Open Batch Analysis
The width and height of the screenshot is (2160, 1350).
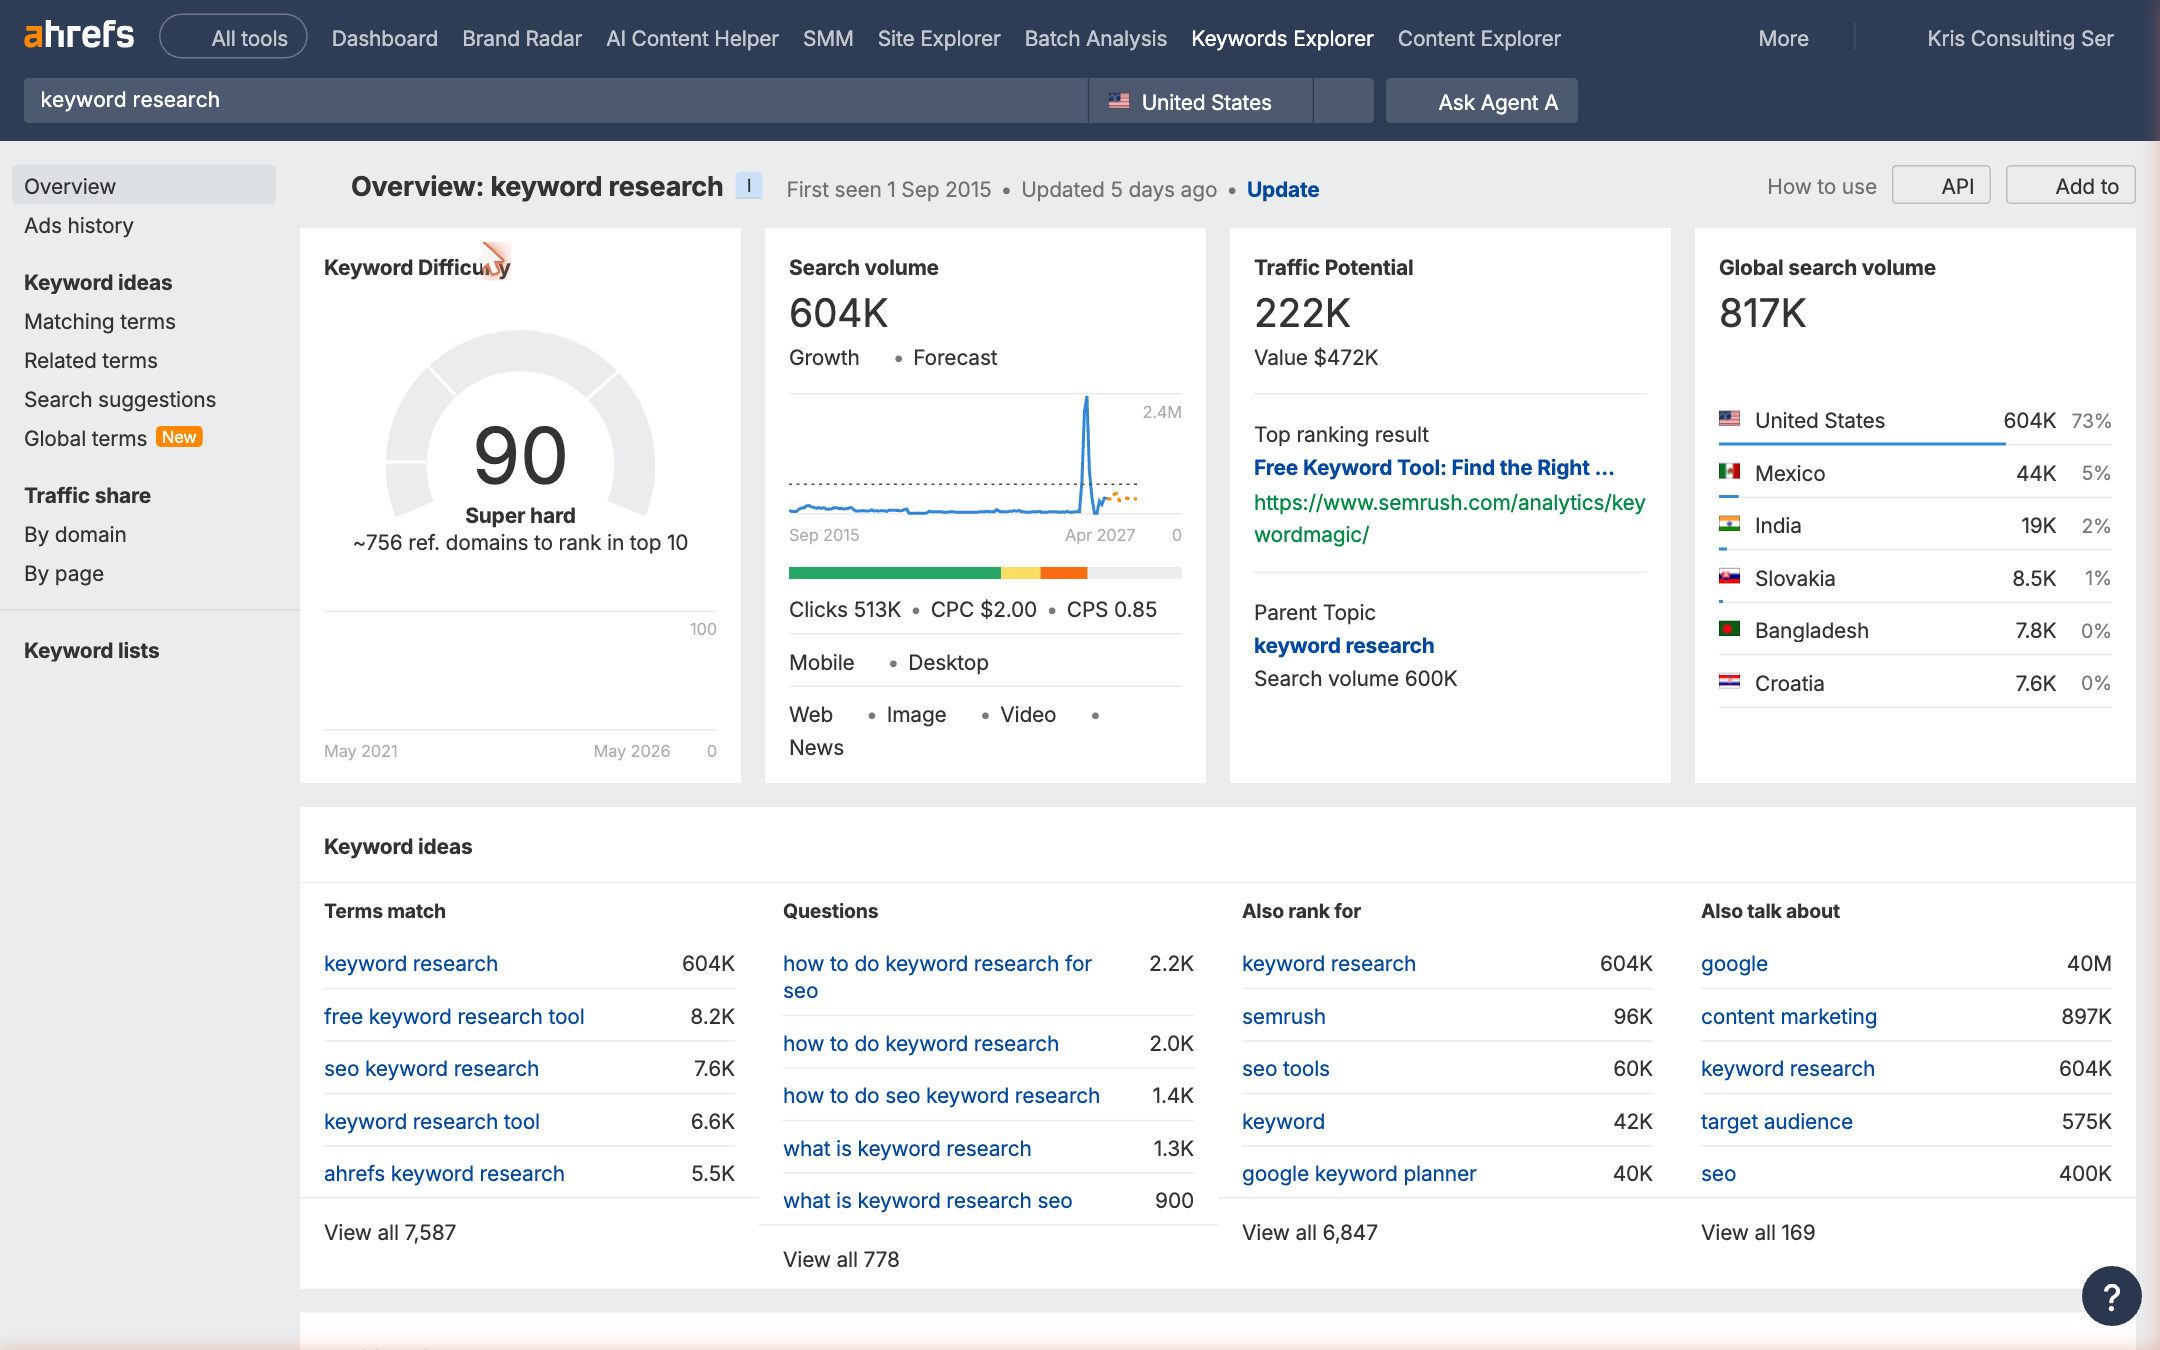coord(1096,38)
